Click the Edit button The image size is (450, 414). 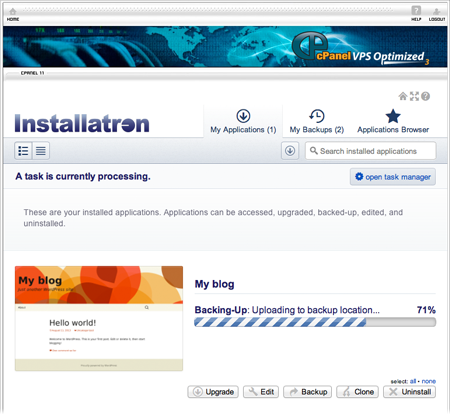click(x=261, y=392)
